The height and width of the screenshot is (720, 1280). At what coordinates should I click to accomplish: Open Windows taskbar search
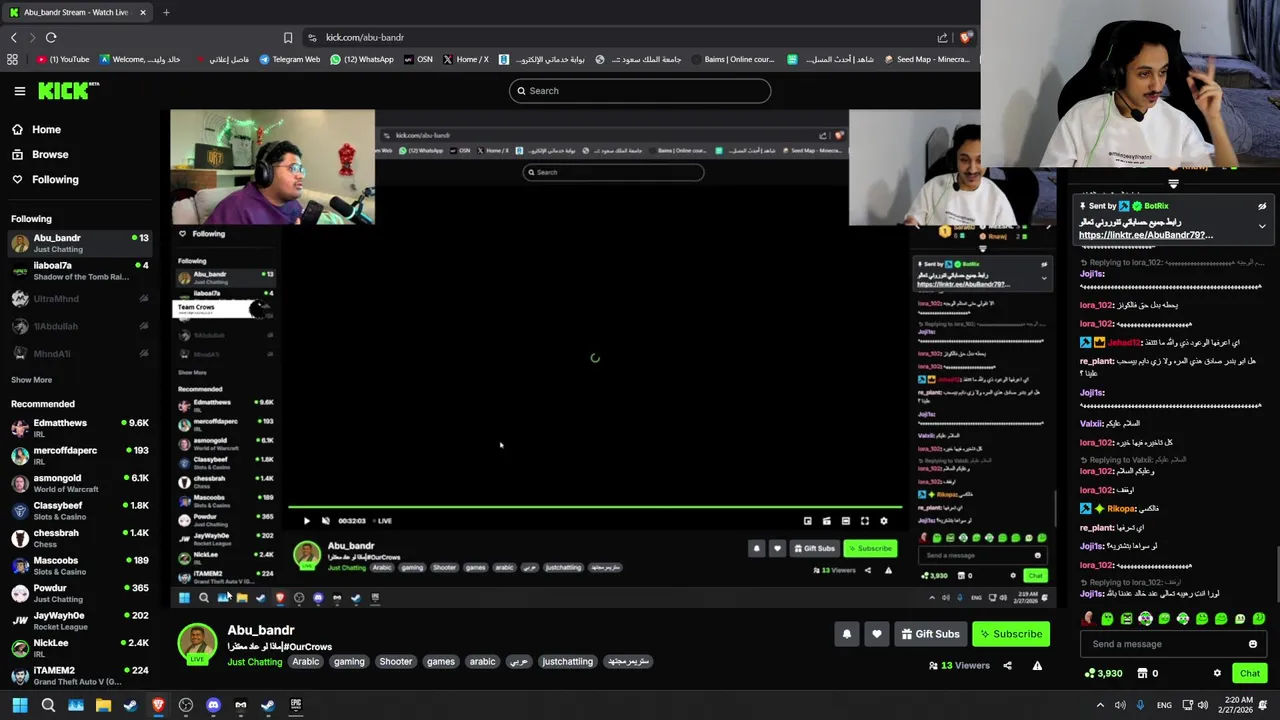48,705
